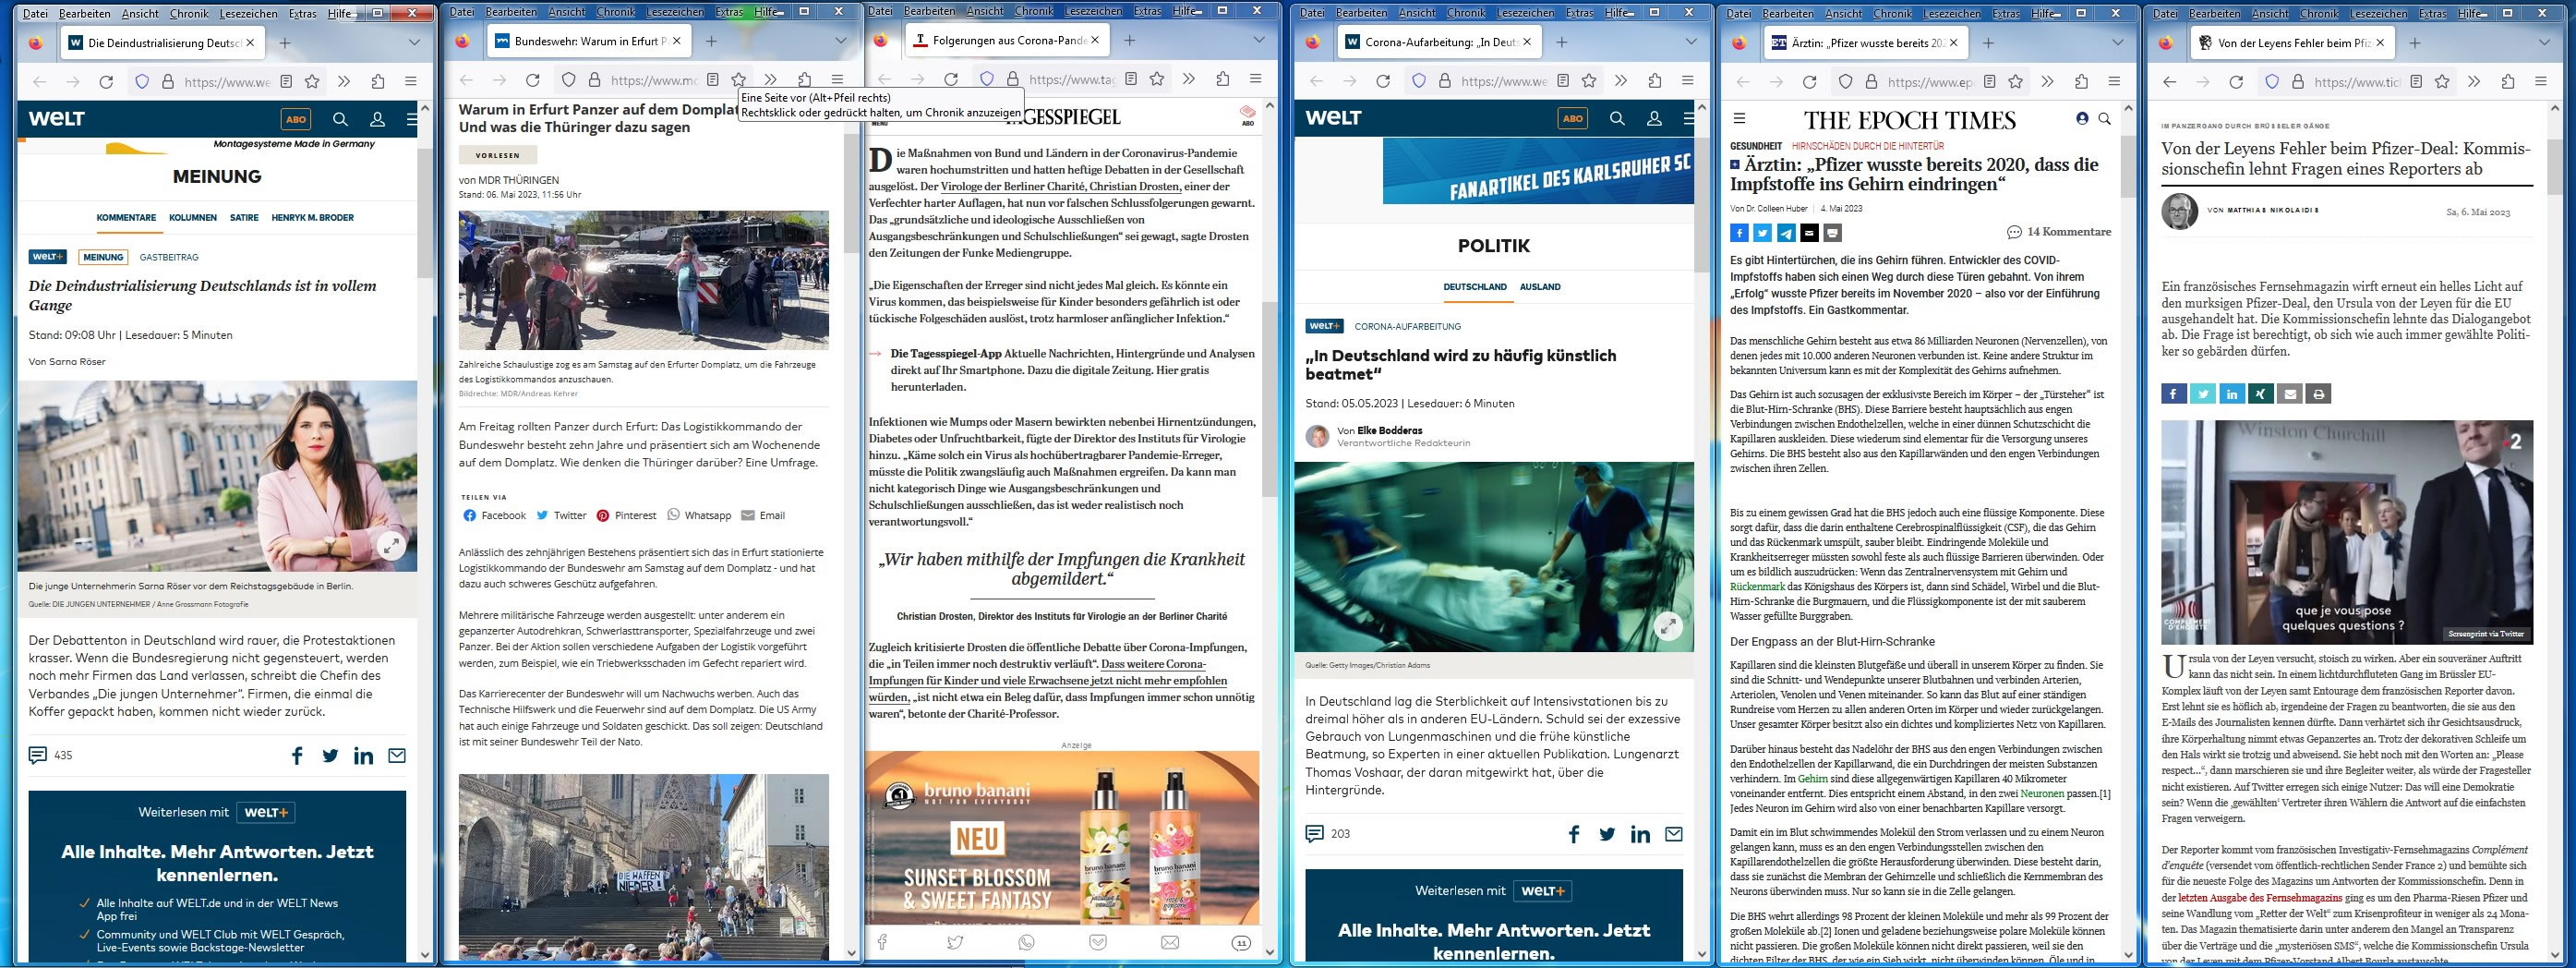Image resolution: width=2576 pixels, height=968 pixels.
Task: Enlarge the Sarna Röser photo via expand icon
Action: click(391, 545)
